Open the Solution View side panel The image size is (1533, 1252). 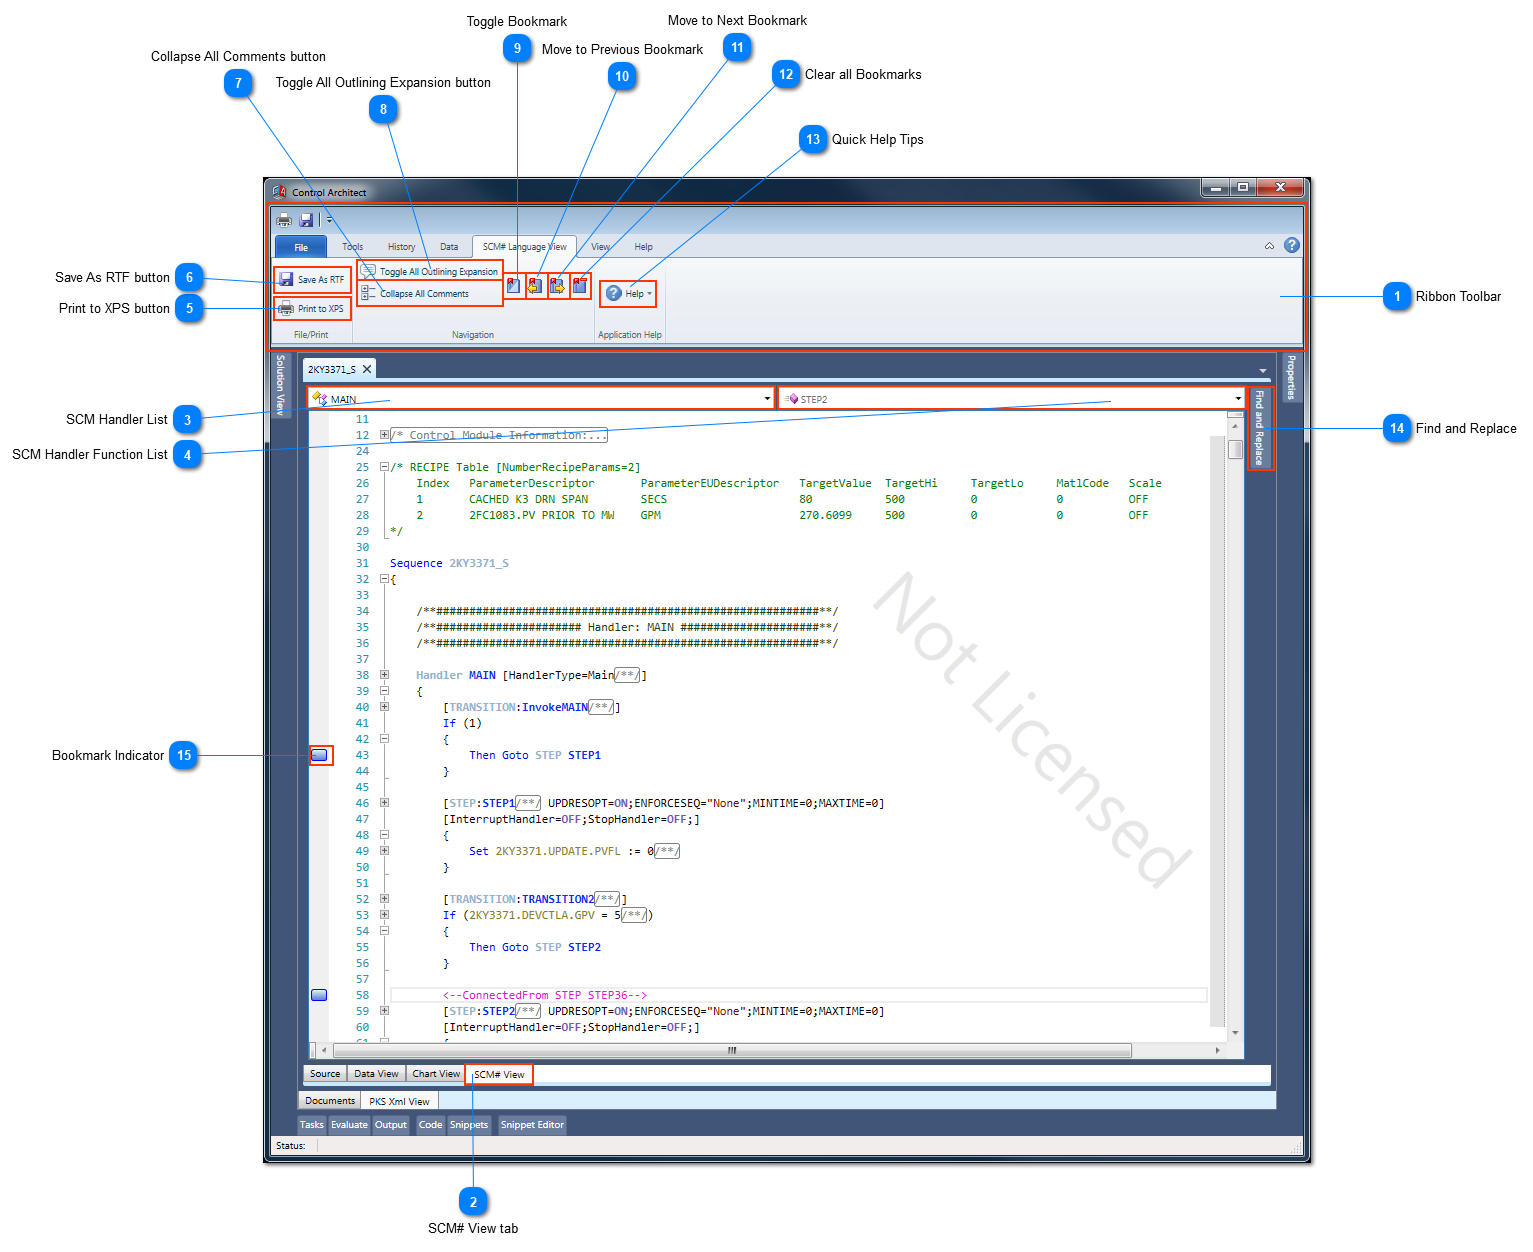(280, 385)
